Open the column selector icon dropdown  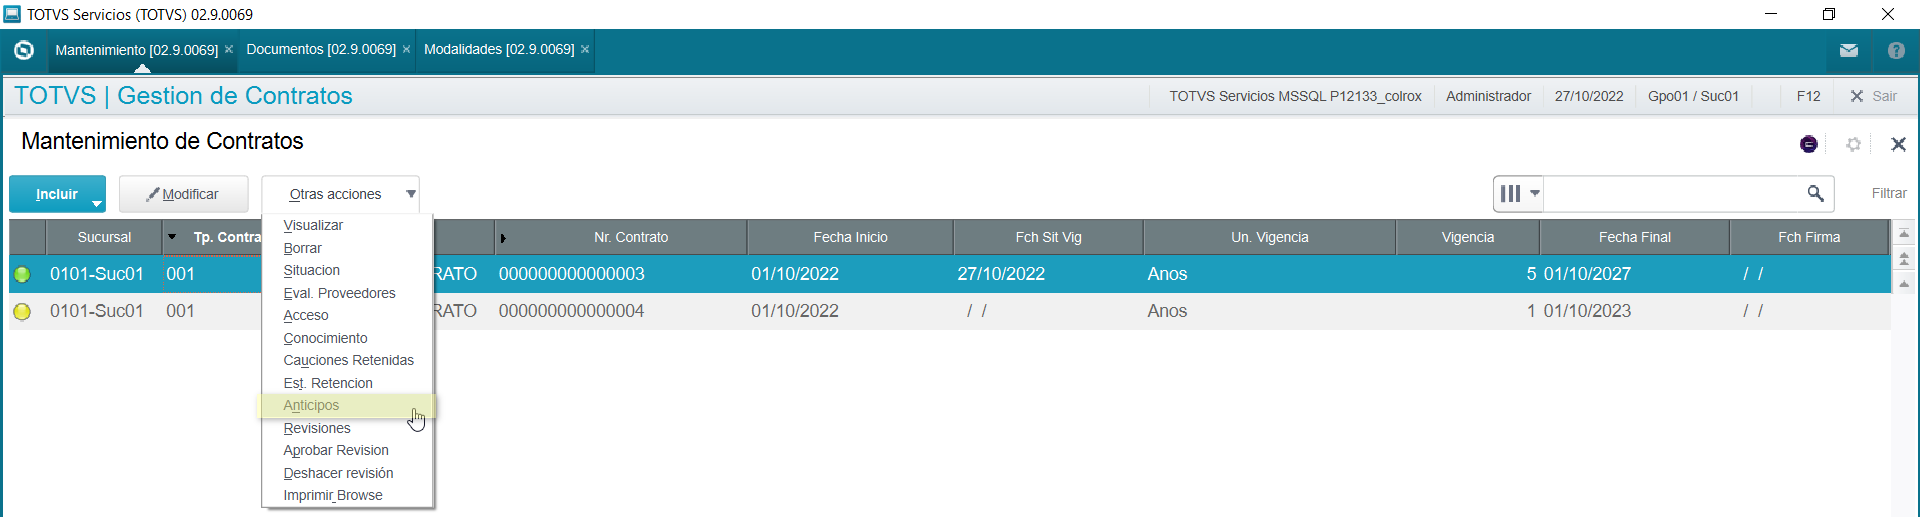click(x=1519, y=193)
